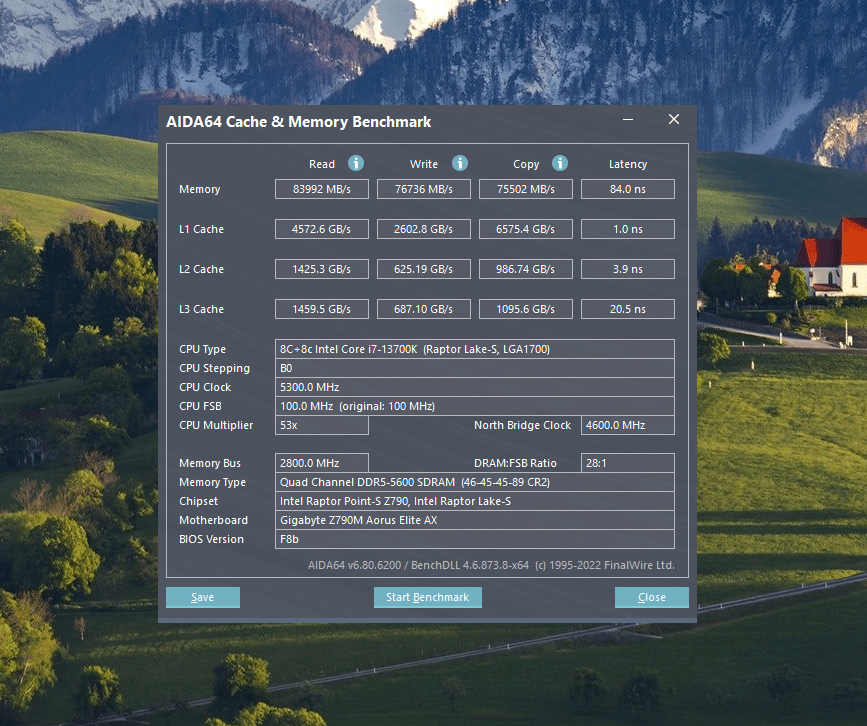Click the Memory Latency value of 84.0 ns
This screenshot has width=867, height=726.
tap(627, 189)
